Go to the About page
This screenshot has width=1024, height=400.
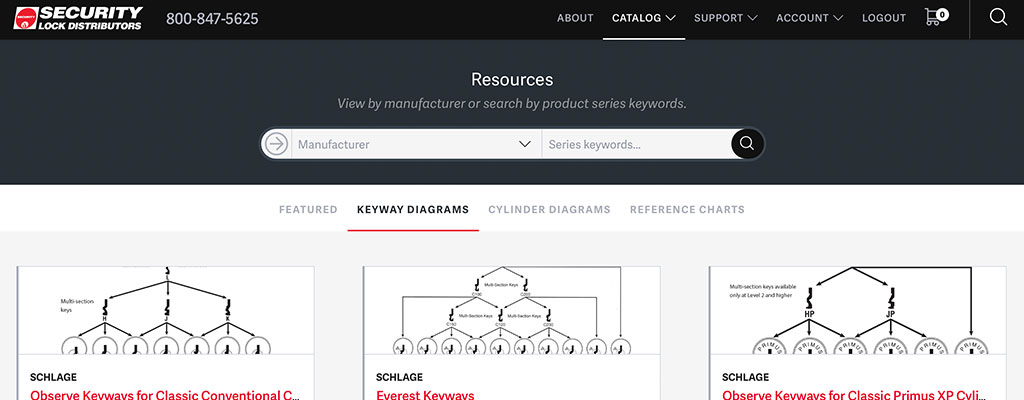(575, 18)
